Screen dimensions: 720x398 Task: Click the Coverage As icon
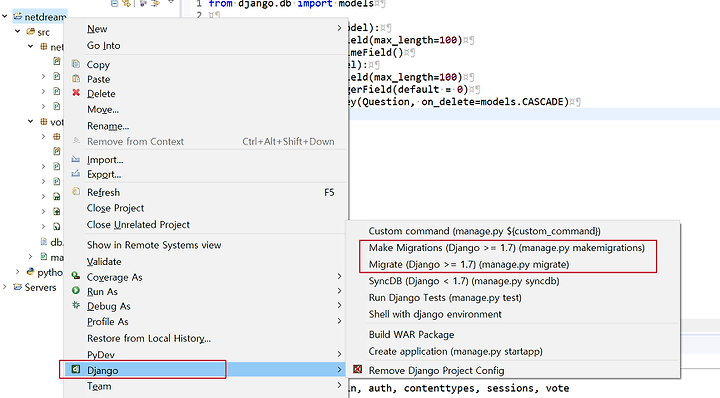[76, 276]
